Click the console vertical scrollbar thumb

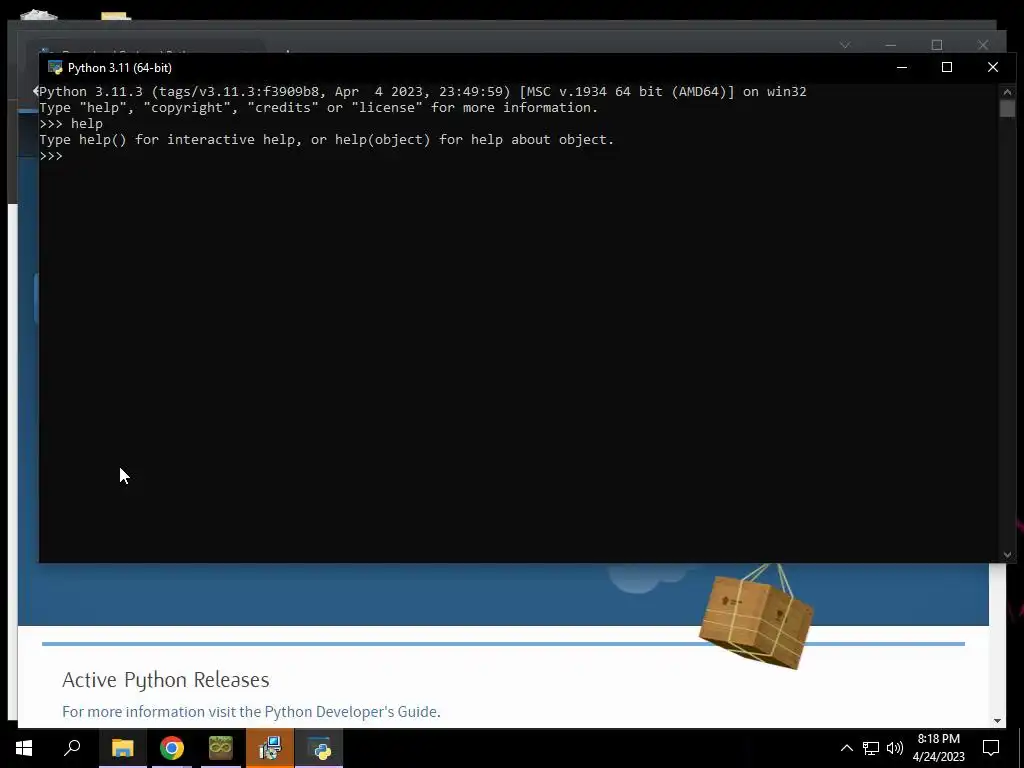[x=1007, y=108]
